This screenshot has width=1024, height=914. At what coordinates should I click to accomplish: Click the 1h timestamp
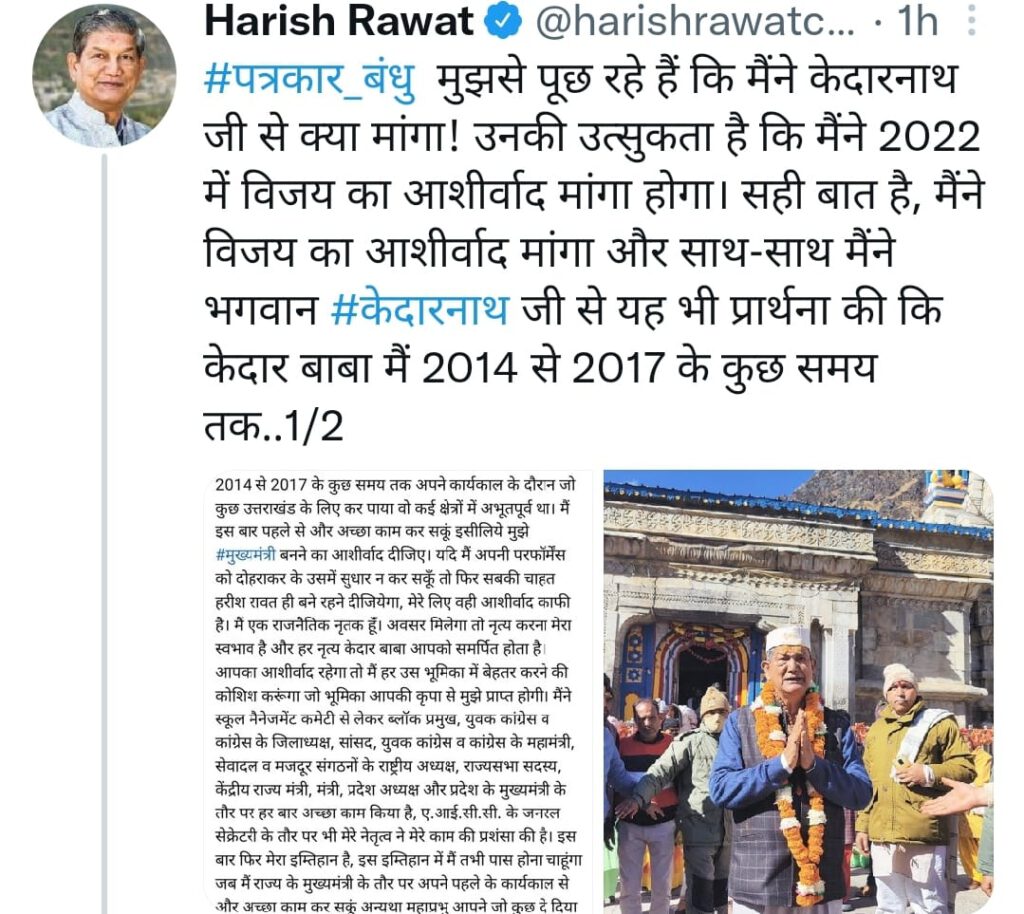tap(918, 22)
